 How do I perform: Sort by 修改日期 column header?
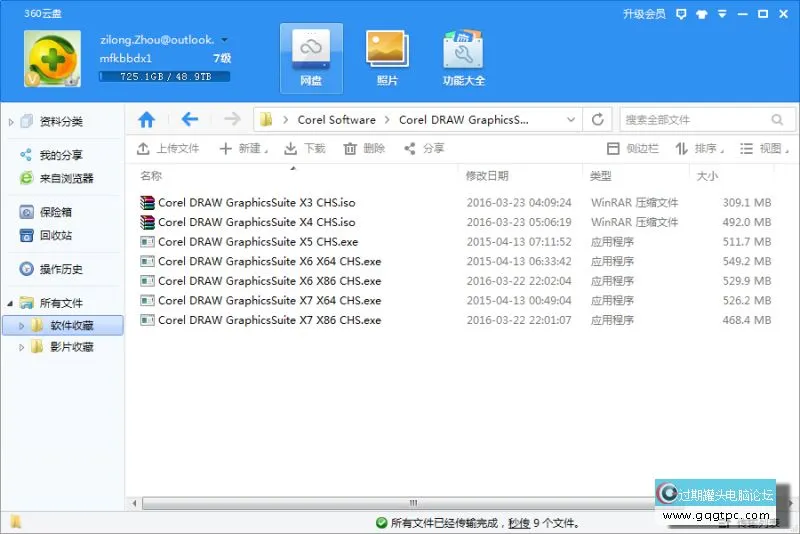[487, 176]
